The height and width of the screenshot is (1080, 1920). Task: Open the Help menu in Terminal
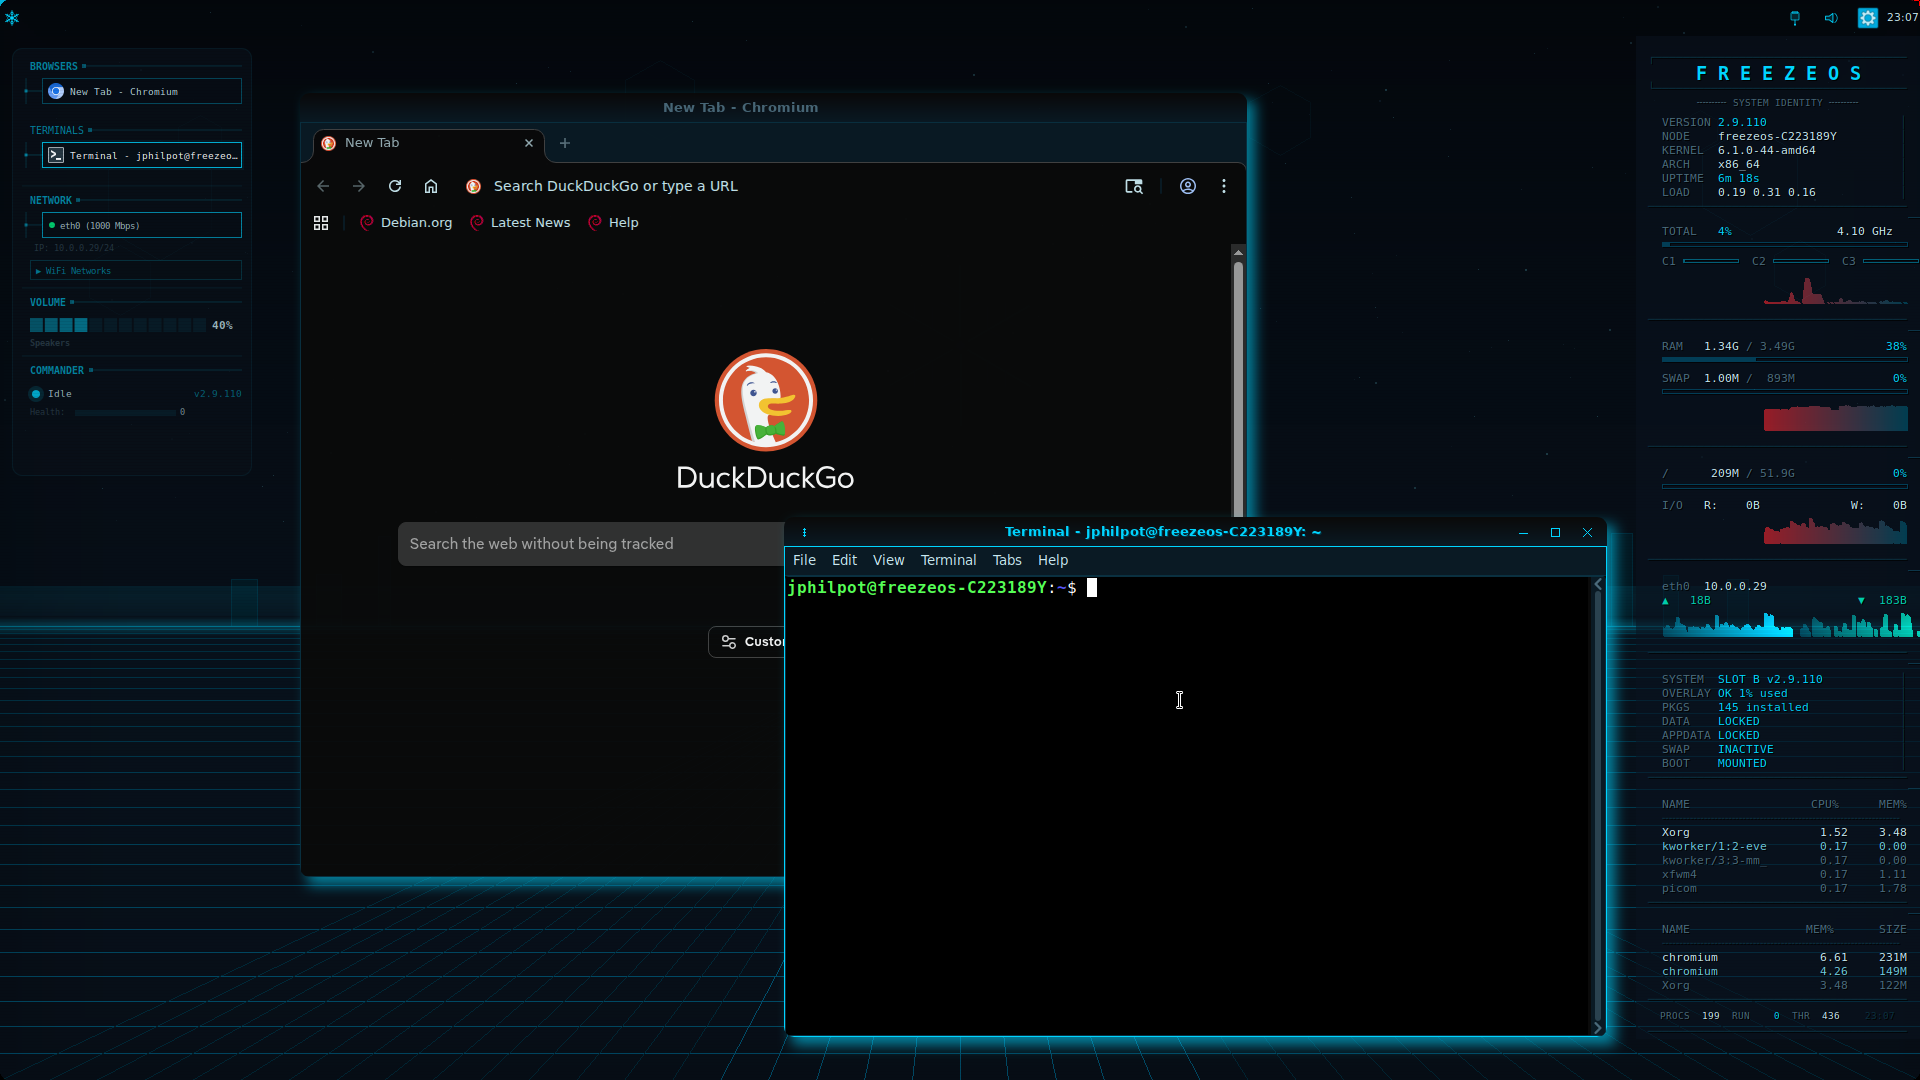point(1053,560)
